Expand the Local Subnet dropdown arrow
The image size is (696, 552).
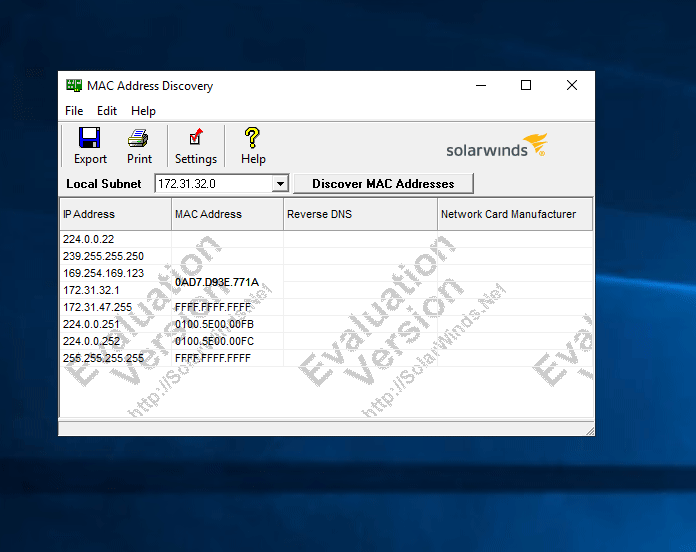tap(280, 184)
